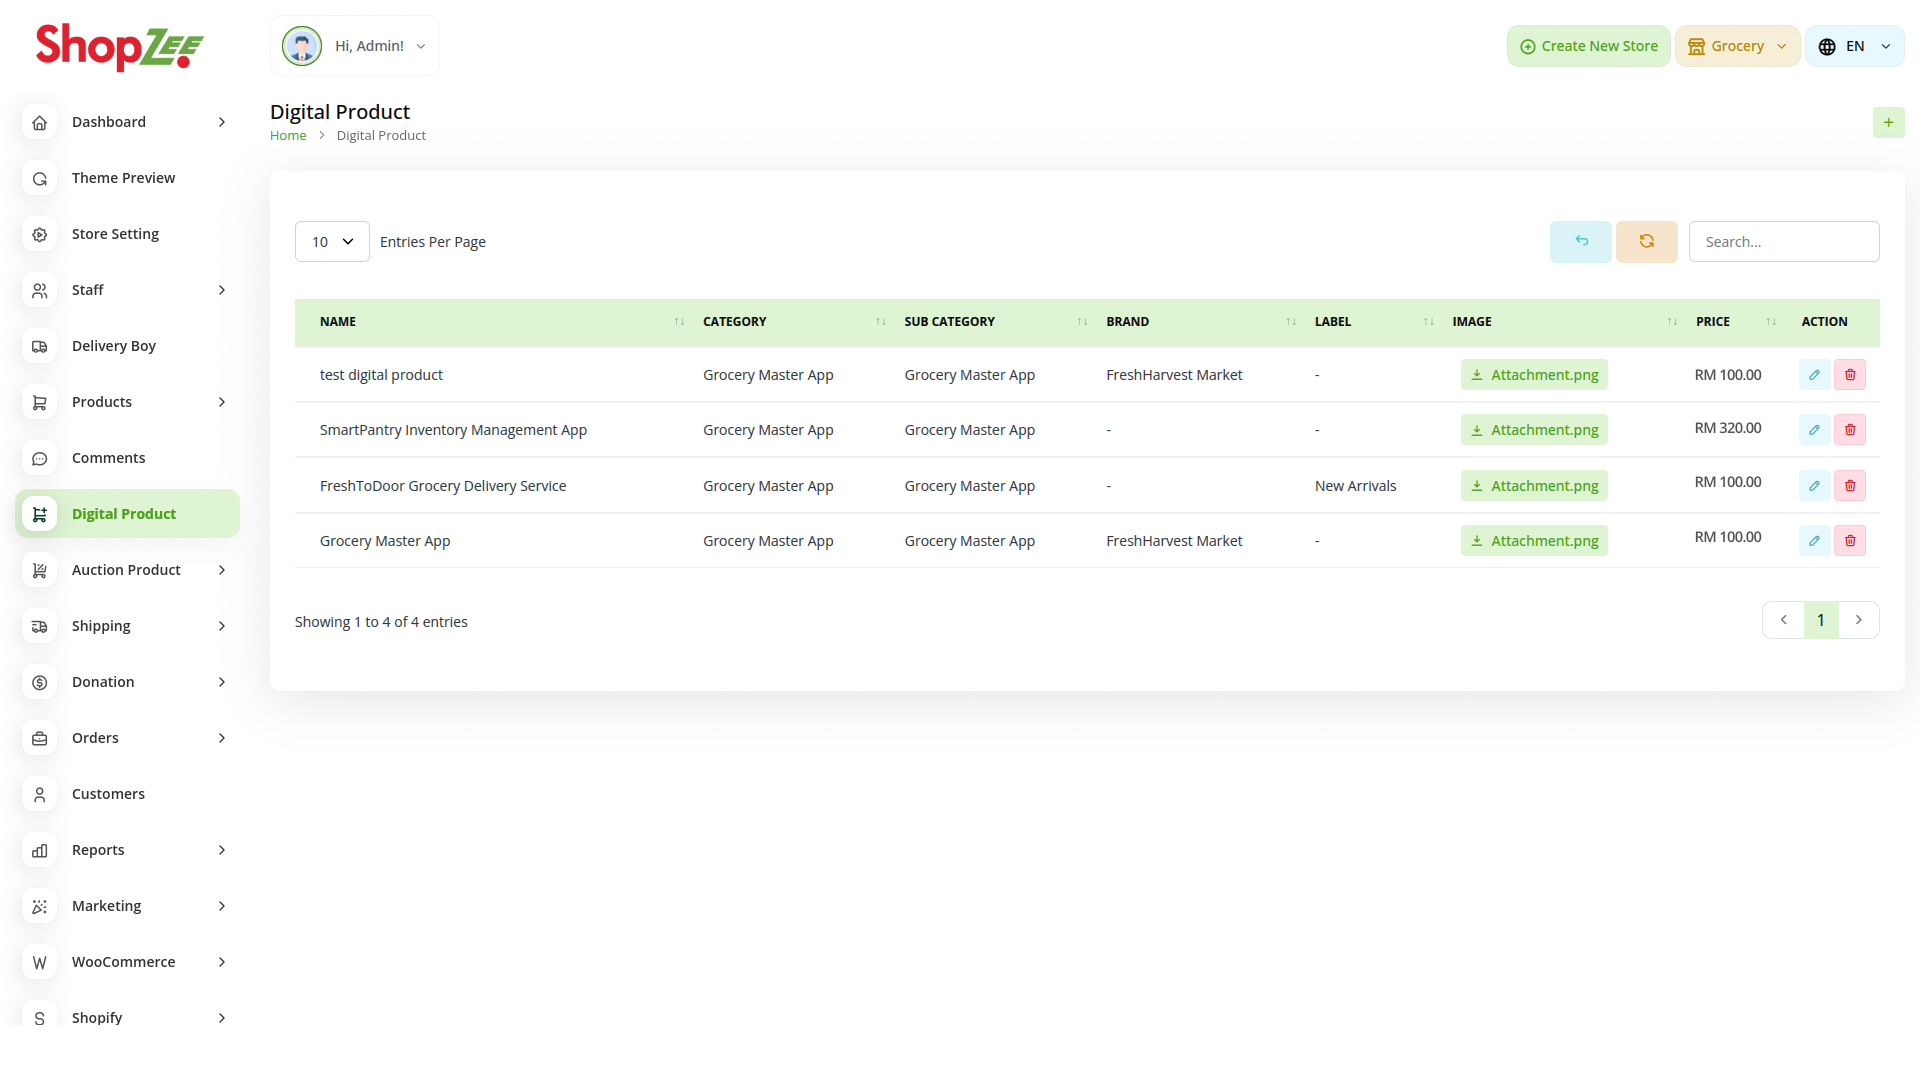This screenshot has height=1080, width=1920.
Task: Click the Store Setting gear icon
Action: coord(40,234)
